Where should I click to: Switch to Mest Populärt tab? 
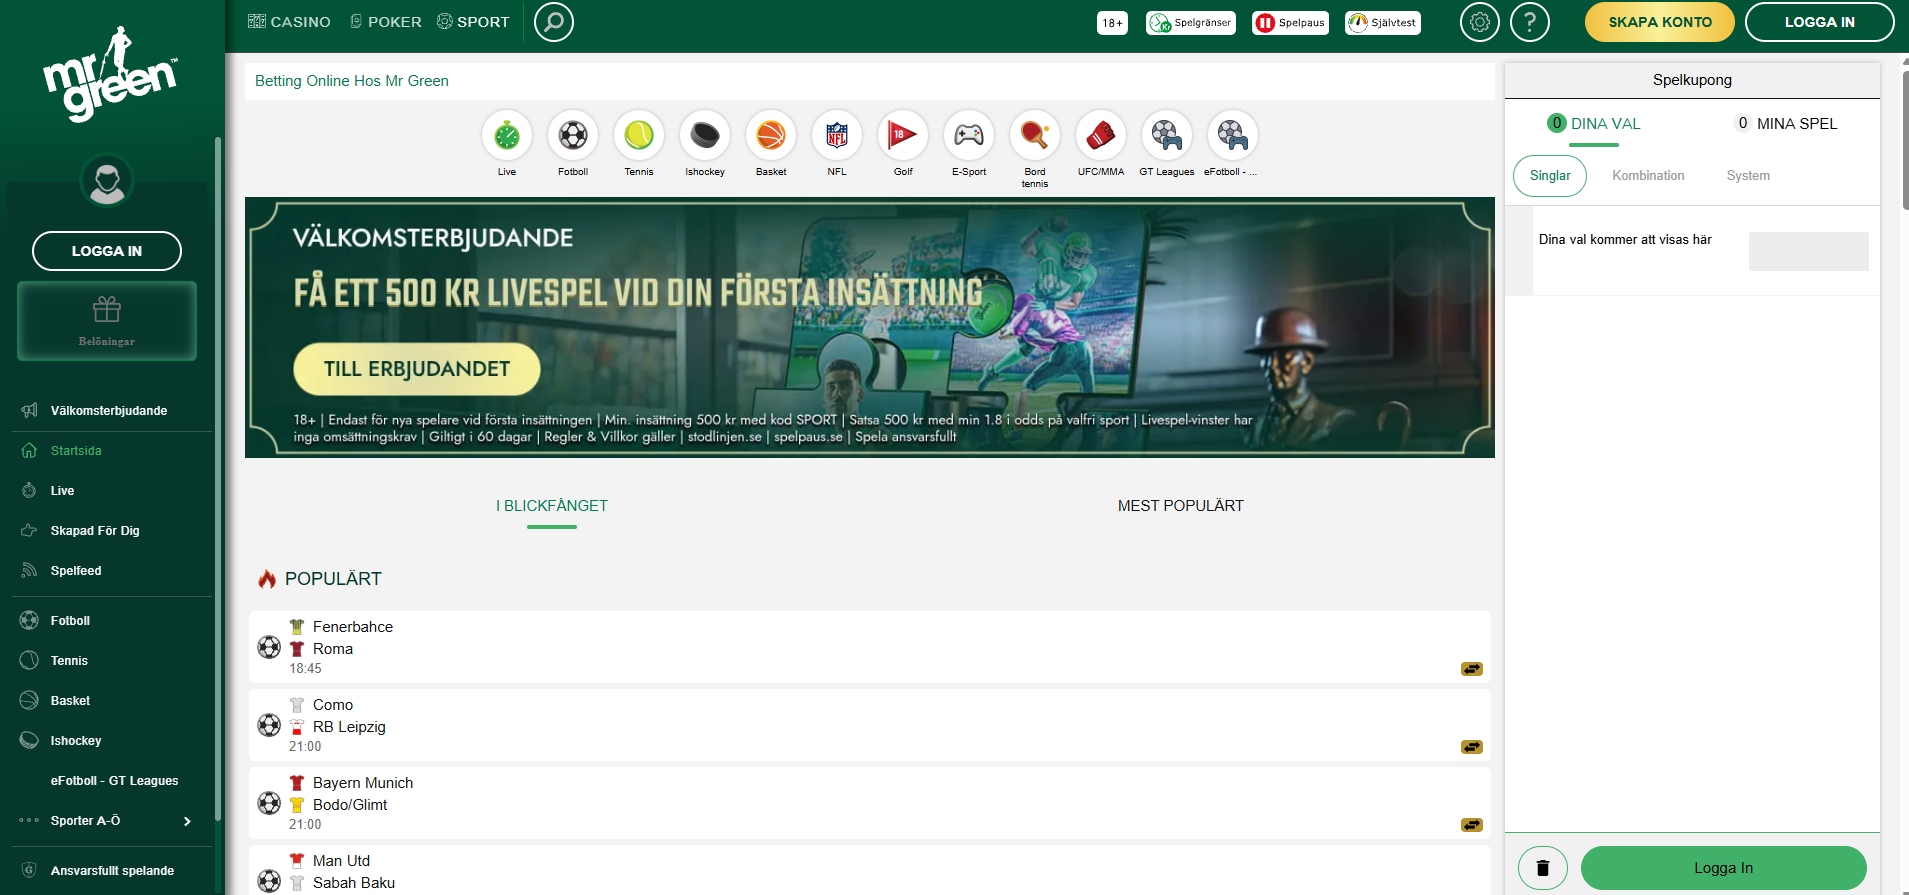[x=1181, y=506]
